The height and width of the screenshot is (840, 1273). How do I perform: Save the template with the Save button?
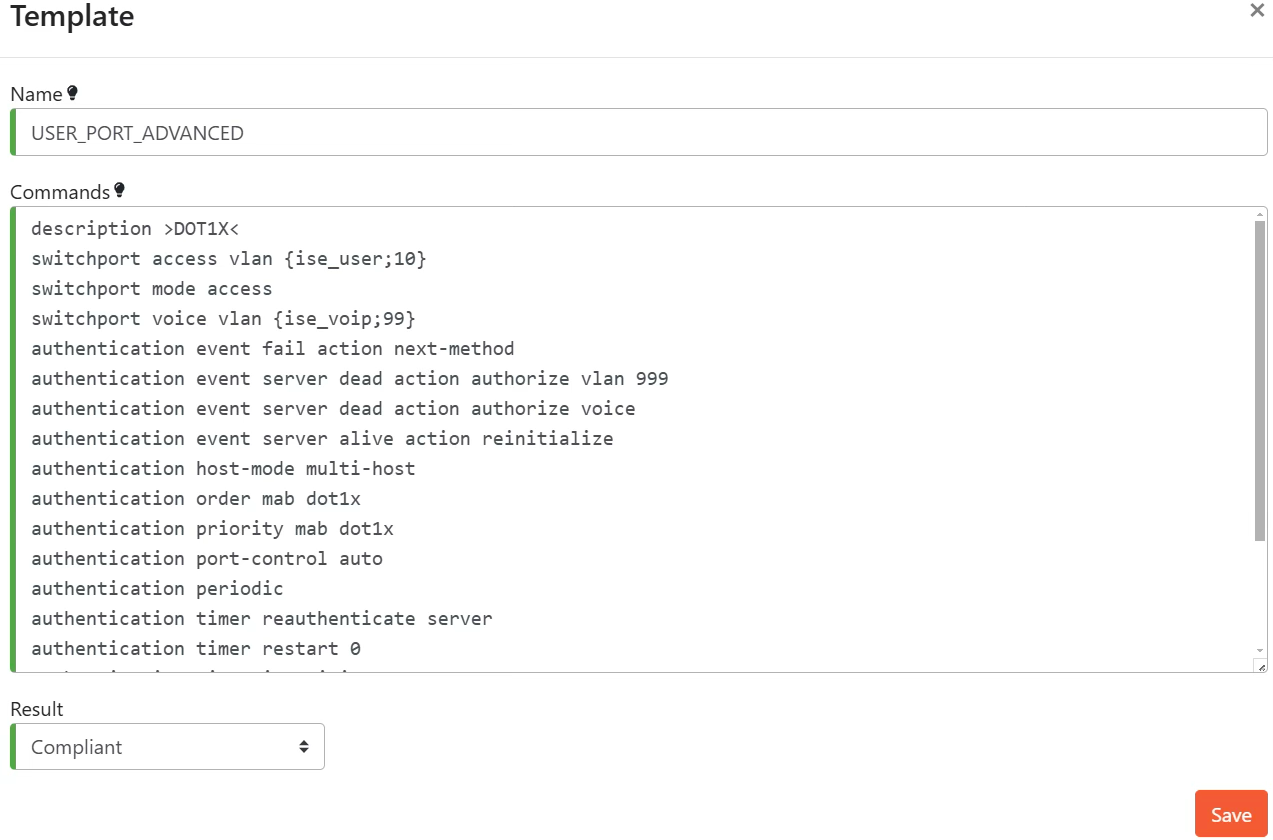[1231, 815]
